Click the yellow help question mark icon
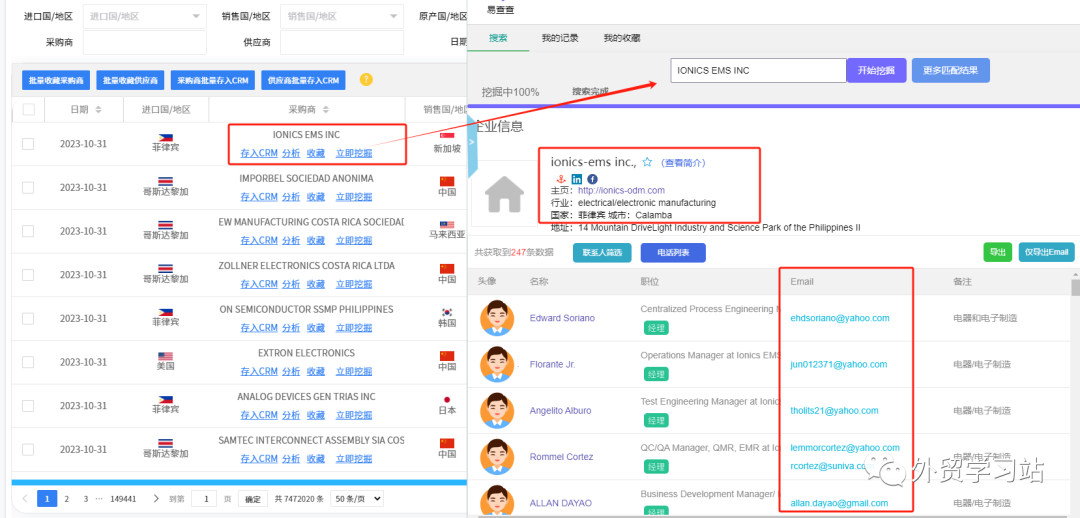This screenshot has width=1080, height=518. click(366, 80)
